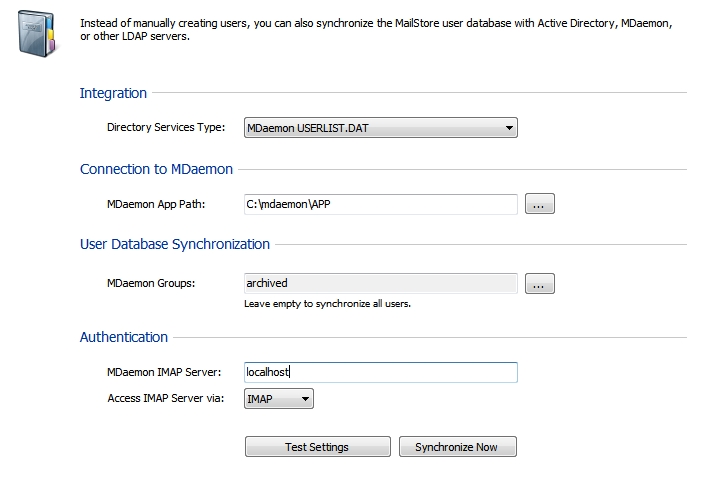This screenshot has height=497, width=713.
Task: Expand the Access IMAP Server via dropdown
Action: (x=279, y=399)
